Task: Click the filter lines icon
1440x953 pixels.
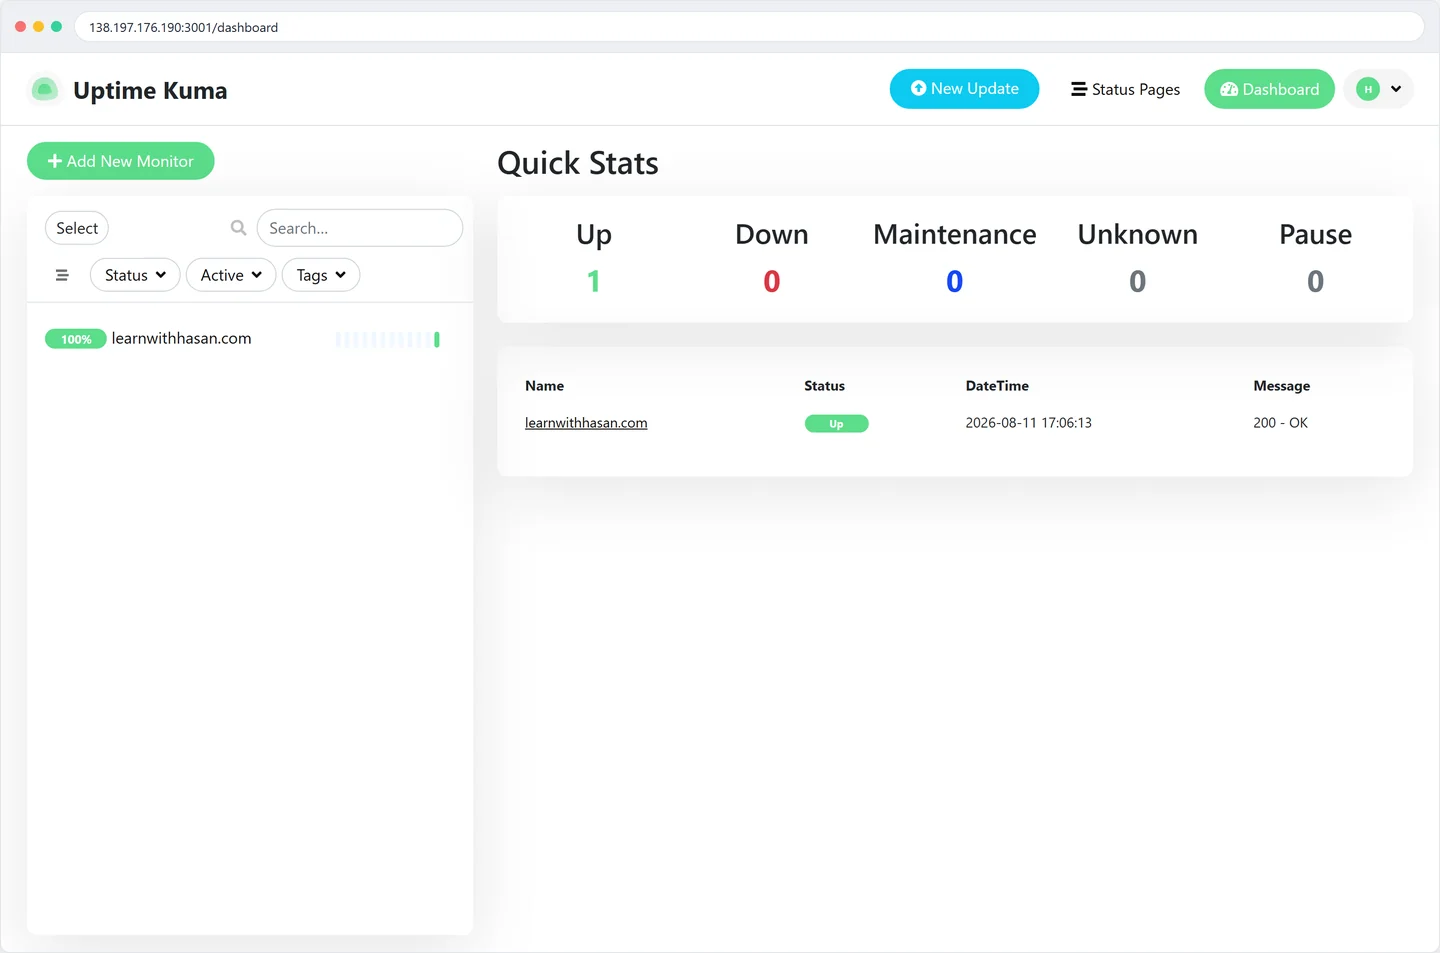Action: pyautogui.click(x=62, y=275)
